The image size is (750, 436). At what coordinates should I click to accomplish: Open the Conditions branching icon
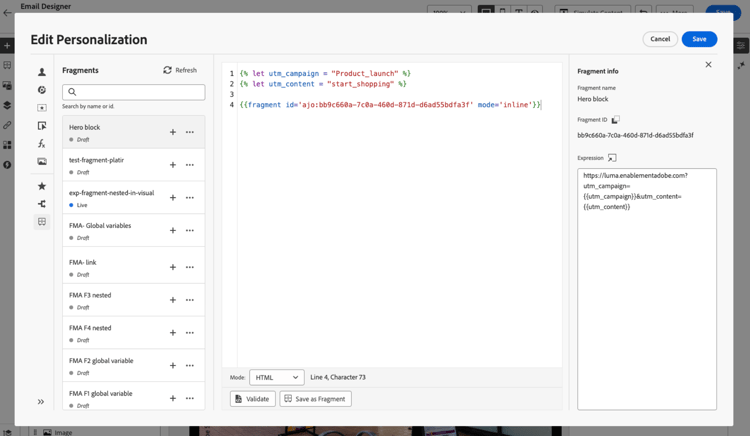pos(42,204)
